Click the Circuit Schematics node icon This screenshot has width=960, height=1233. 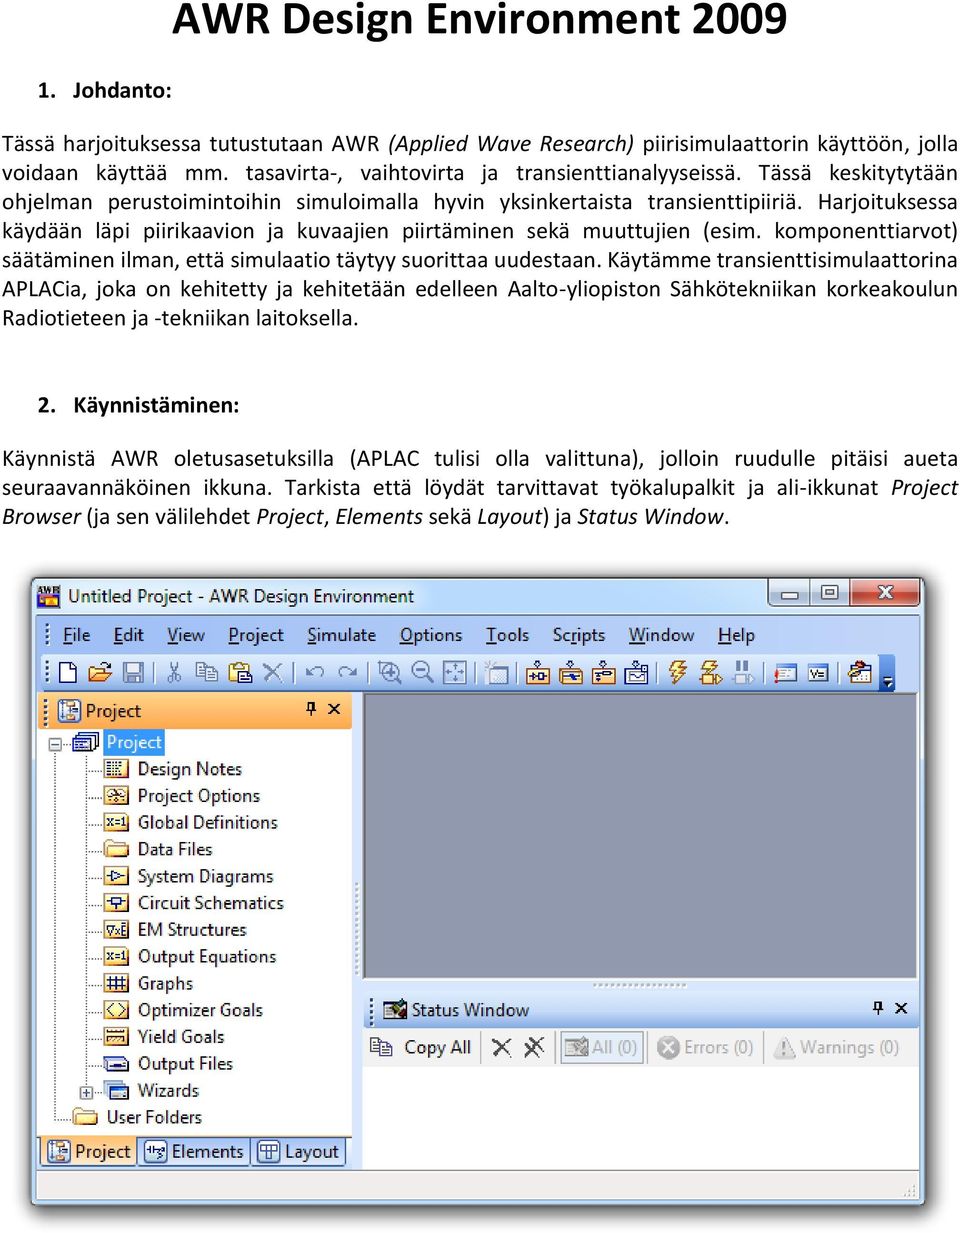(117, 902)
